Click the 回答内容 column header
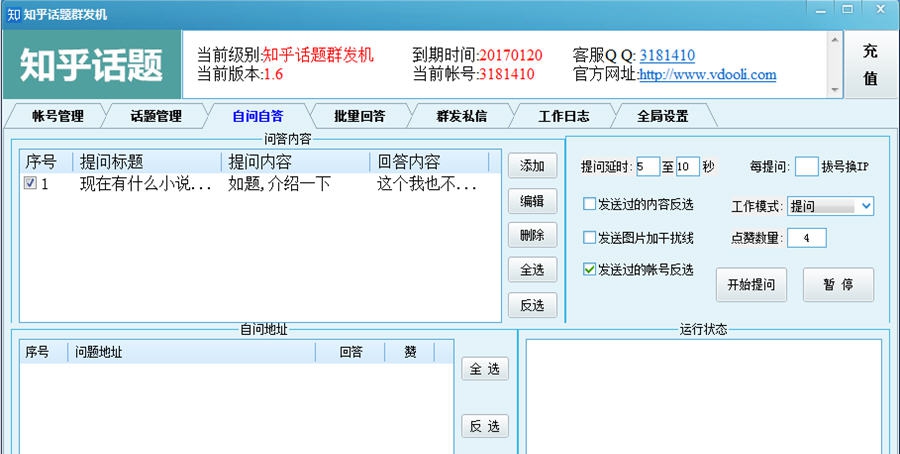900x454 pixels. click(x=429, y=162)
